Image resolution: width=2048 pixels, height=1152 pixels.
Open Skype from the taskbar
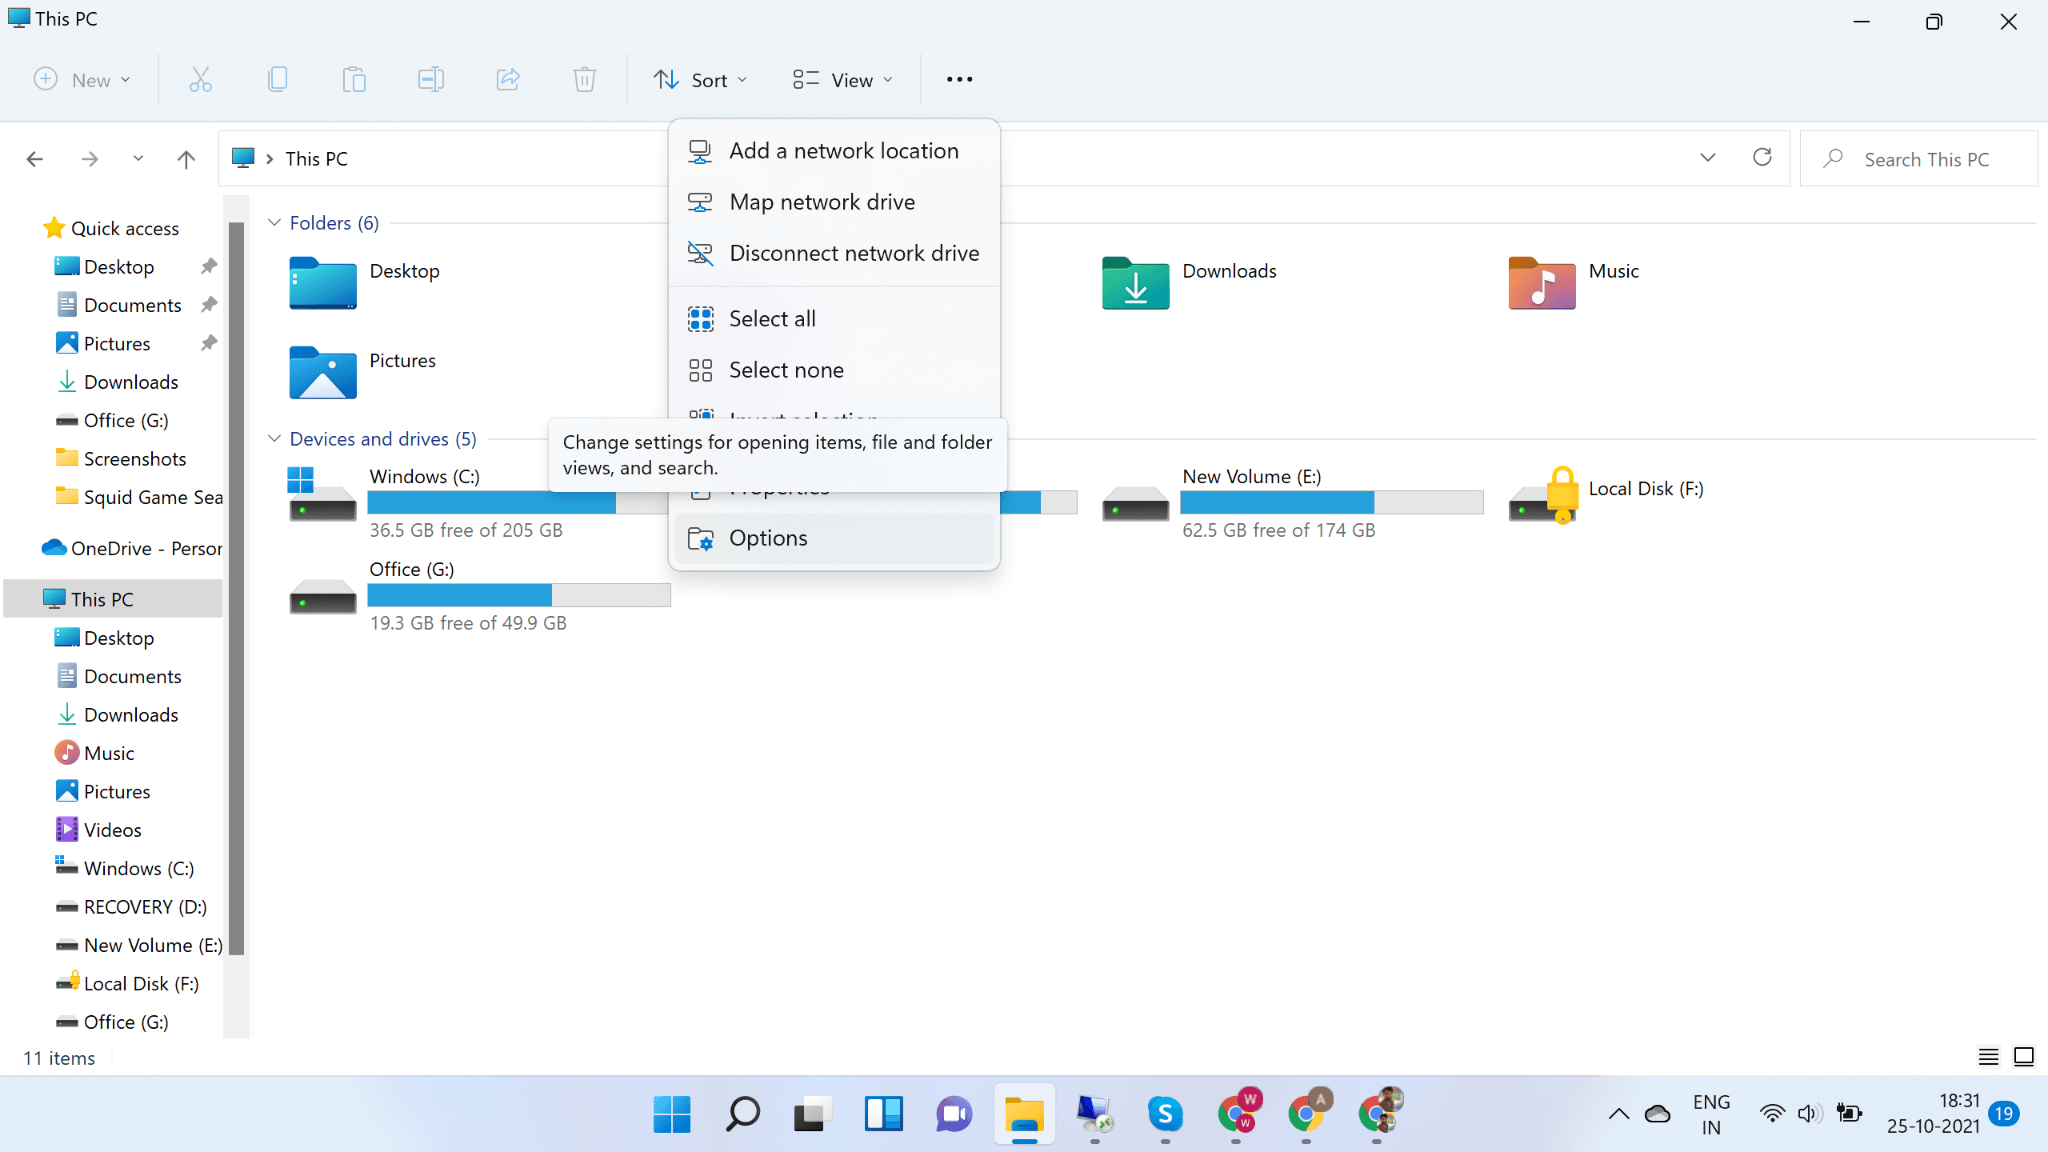coord(1165,1114)
